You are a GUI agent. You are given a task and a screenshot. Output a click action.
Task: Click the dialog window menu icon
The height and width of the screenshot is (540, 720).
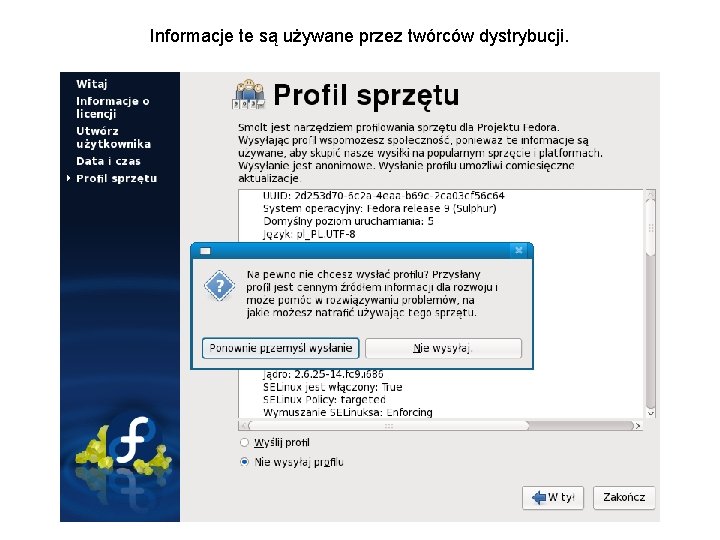point(205,251)
